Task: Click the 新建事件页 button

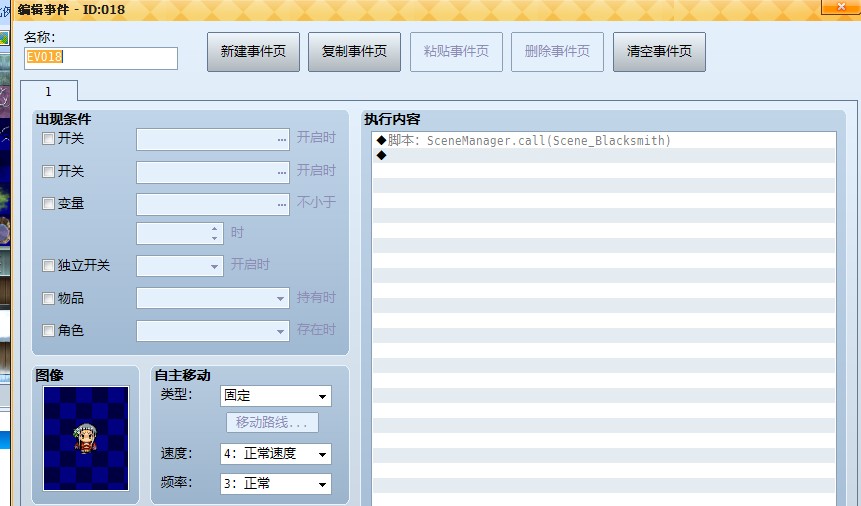Action: [x=253, y=52]
